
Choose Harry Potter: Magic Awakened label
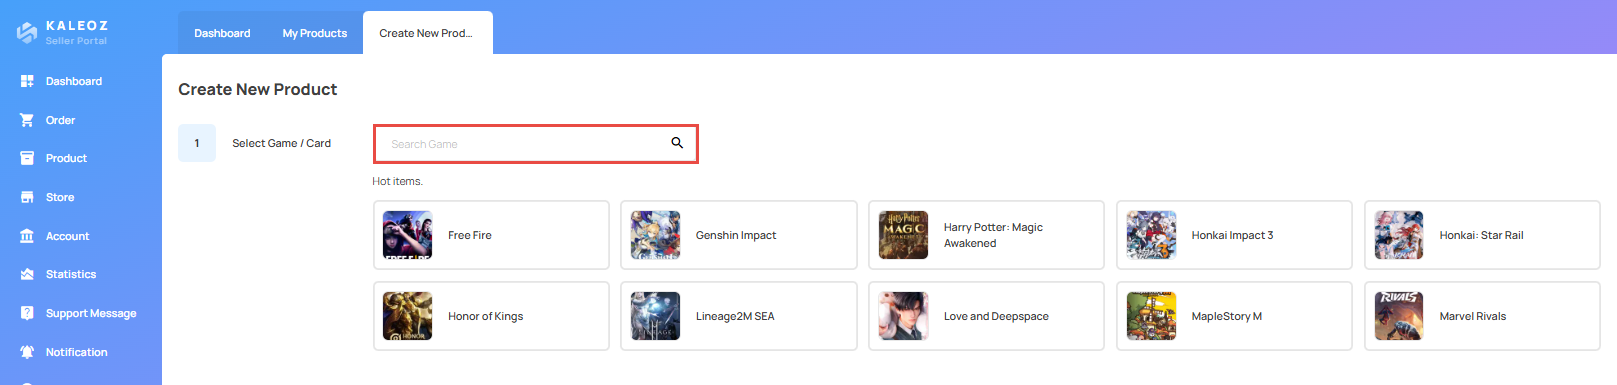click(x=993, y=235)
